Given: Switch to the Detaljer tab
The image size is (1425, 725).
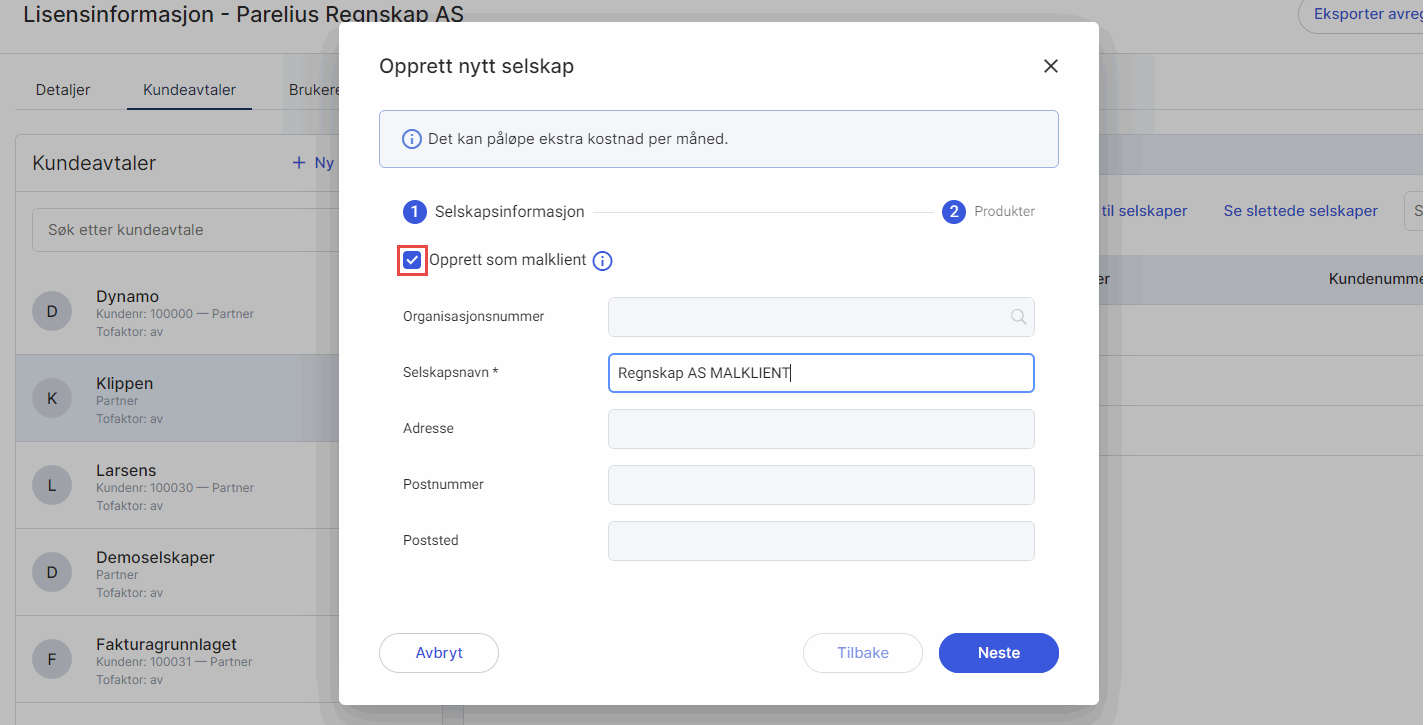Looking at the screenshot, I should click(x=63, y=90).
